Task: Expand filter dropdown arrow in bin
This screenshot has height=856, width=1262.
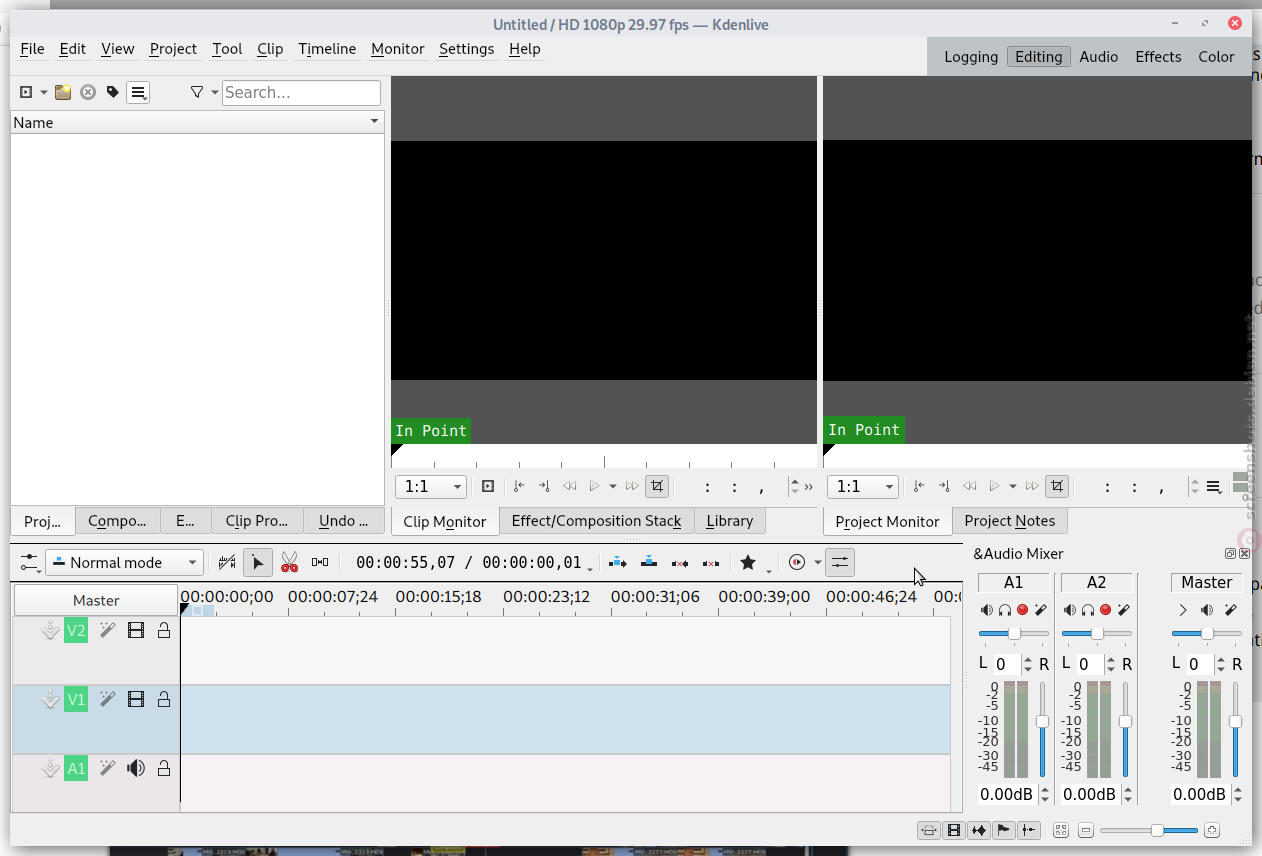Action: point(214,92)
